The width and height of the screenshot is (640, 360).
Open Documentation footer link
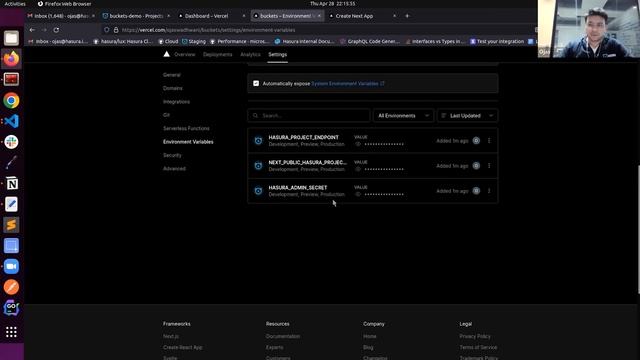click(x=283, y=336)
